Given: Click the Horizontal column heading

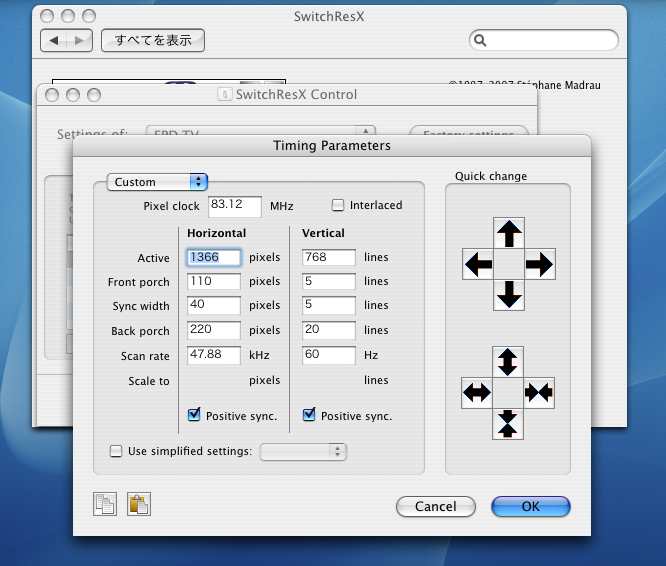Looking at the screenshot, I should pyautogui.click(x=217, y=233).
